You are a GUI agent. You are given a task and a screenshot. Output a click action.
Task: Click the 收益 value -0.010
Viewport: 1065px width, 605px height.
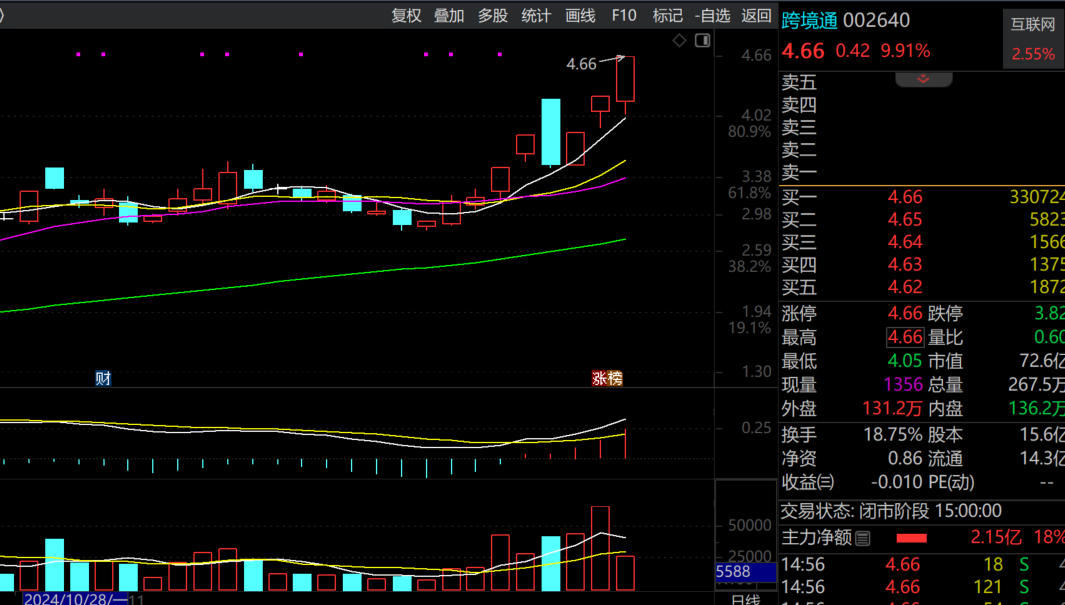(x=897, y=482)
